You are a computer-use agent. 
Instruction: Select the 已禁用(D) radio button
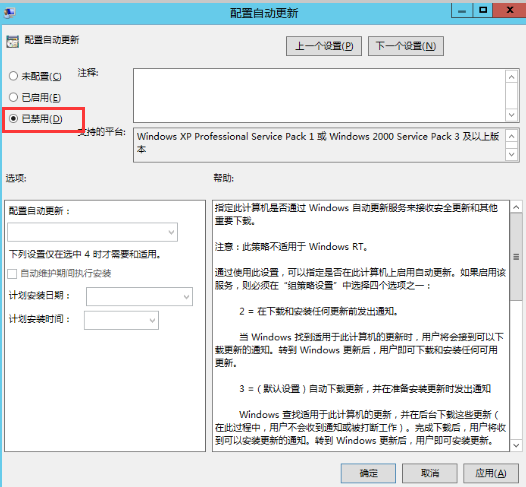[13, 118]
